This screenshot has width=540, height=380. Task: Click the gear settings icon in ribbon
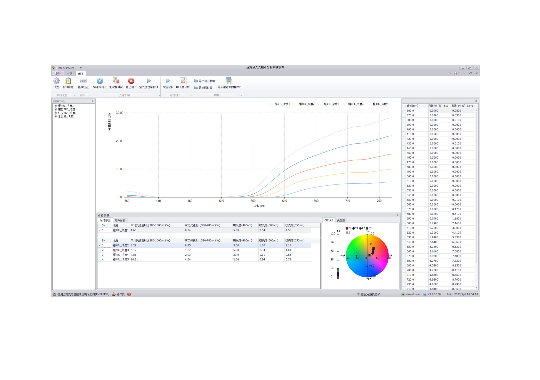click(56, 81)
